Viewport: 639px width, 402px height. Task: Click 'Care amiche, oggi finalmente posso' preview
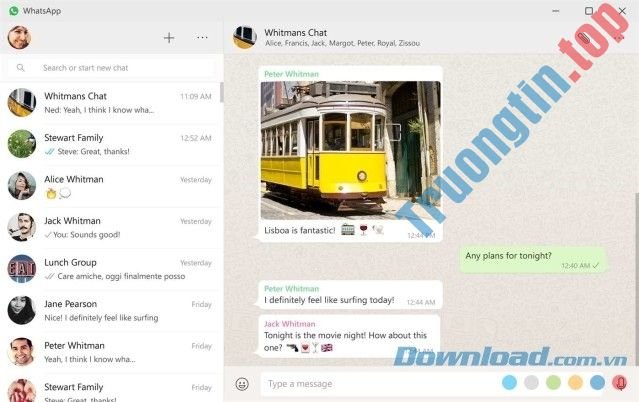pyautogui.click(x=121, y=276)
